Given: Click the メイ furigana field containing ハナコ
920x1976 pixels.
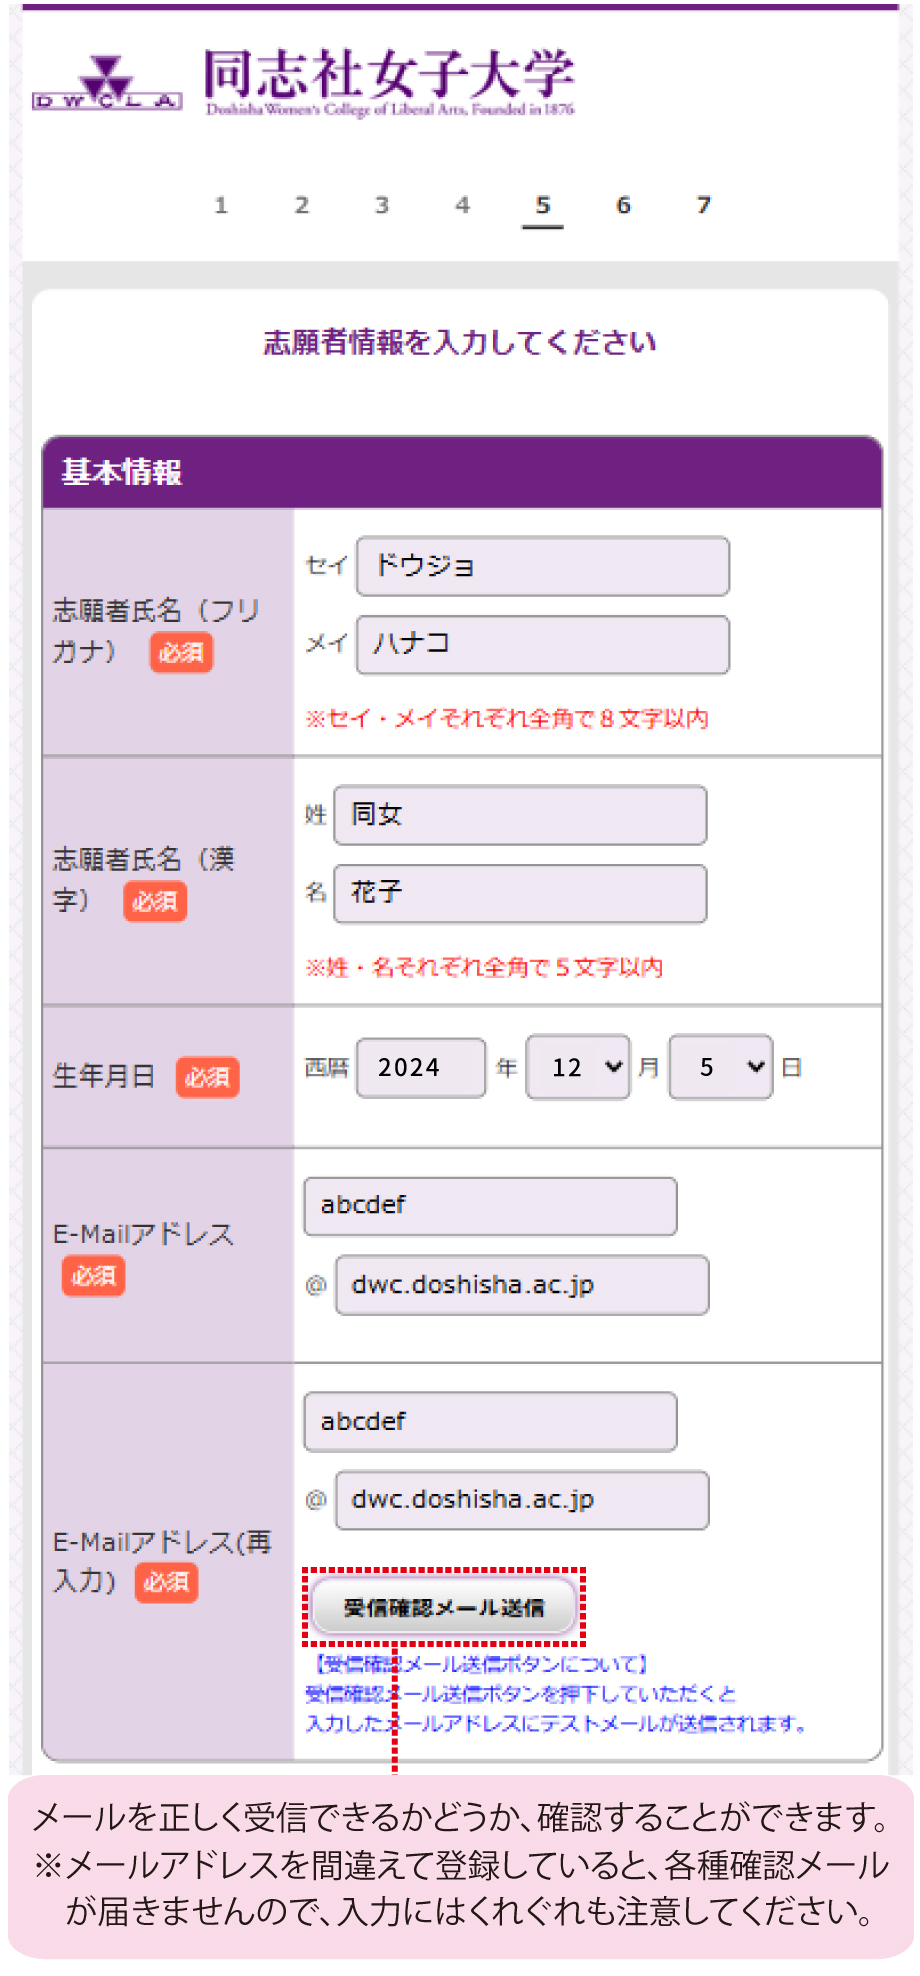Looking at the screenshot, I should click(x=543, y=644).
